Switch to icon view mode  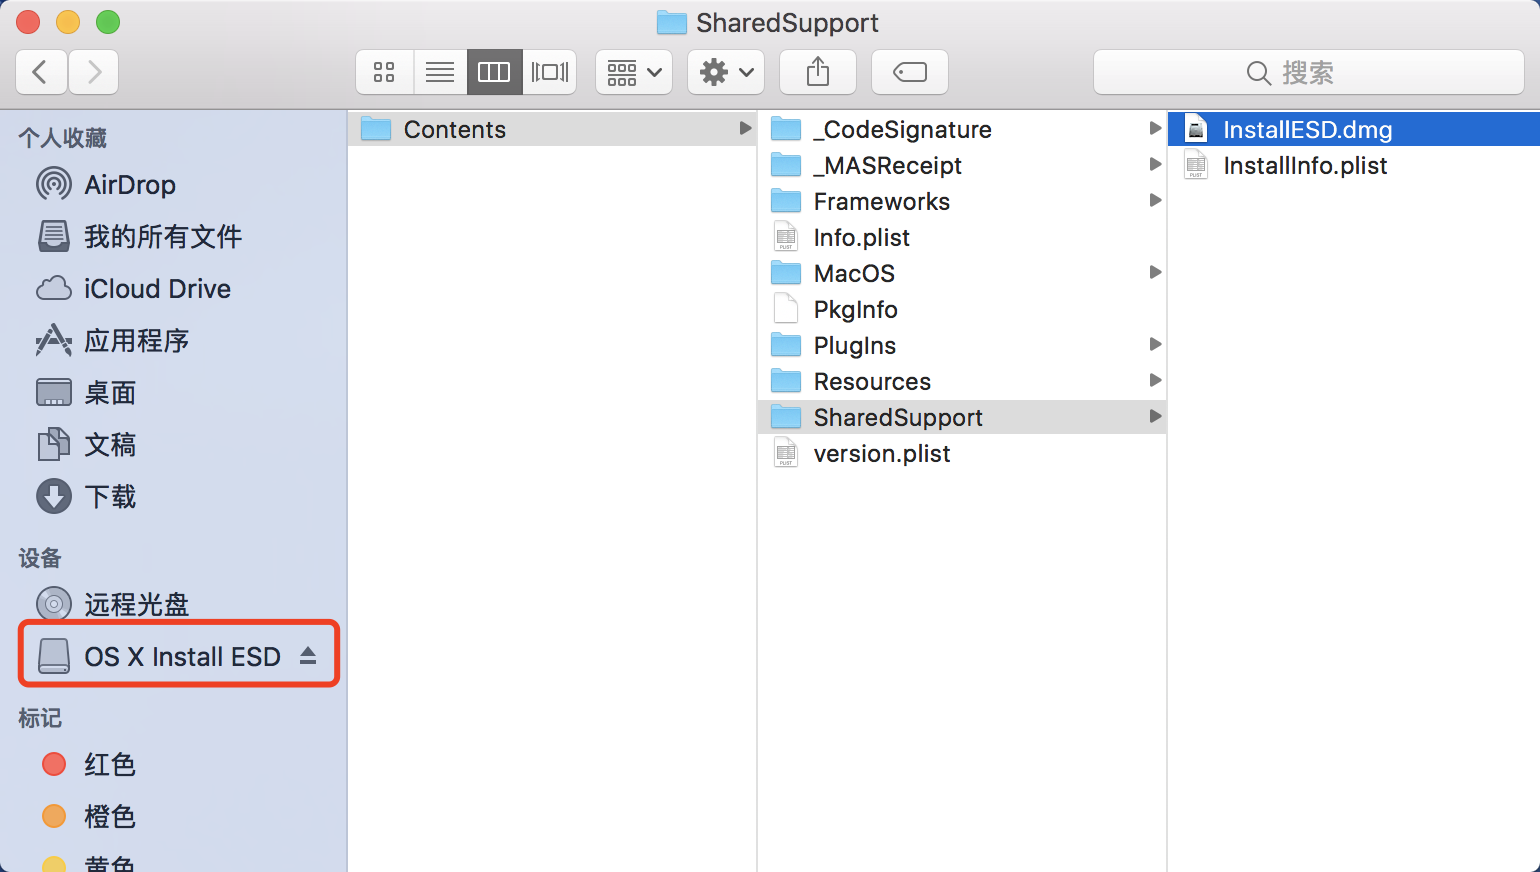[384, 72]
